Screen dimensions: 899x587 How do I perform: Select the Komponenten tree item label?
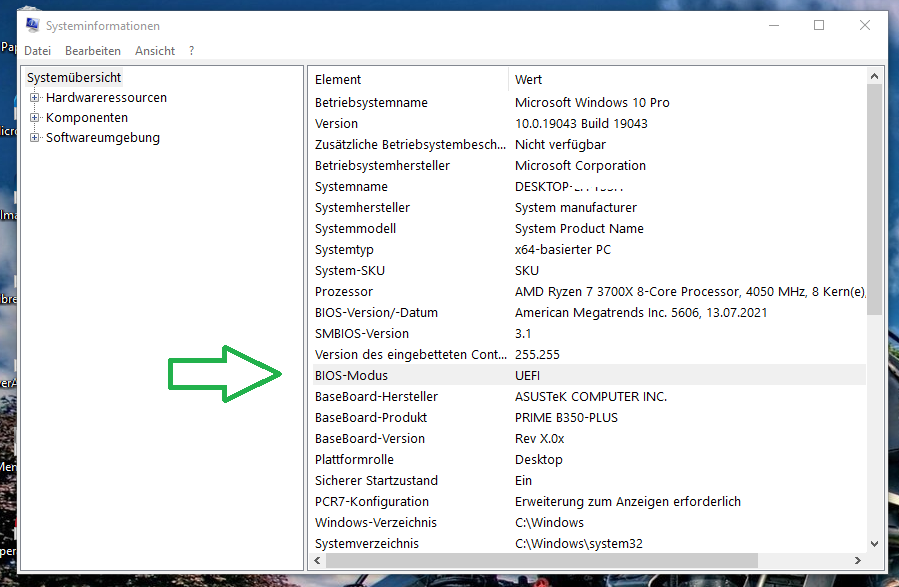[x=87, y=118]
